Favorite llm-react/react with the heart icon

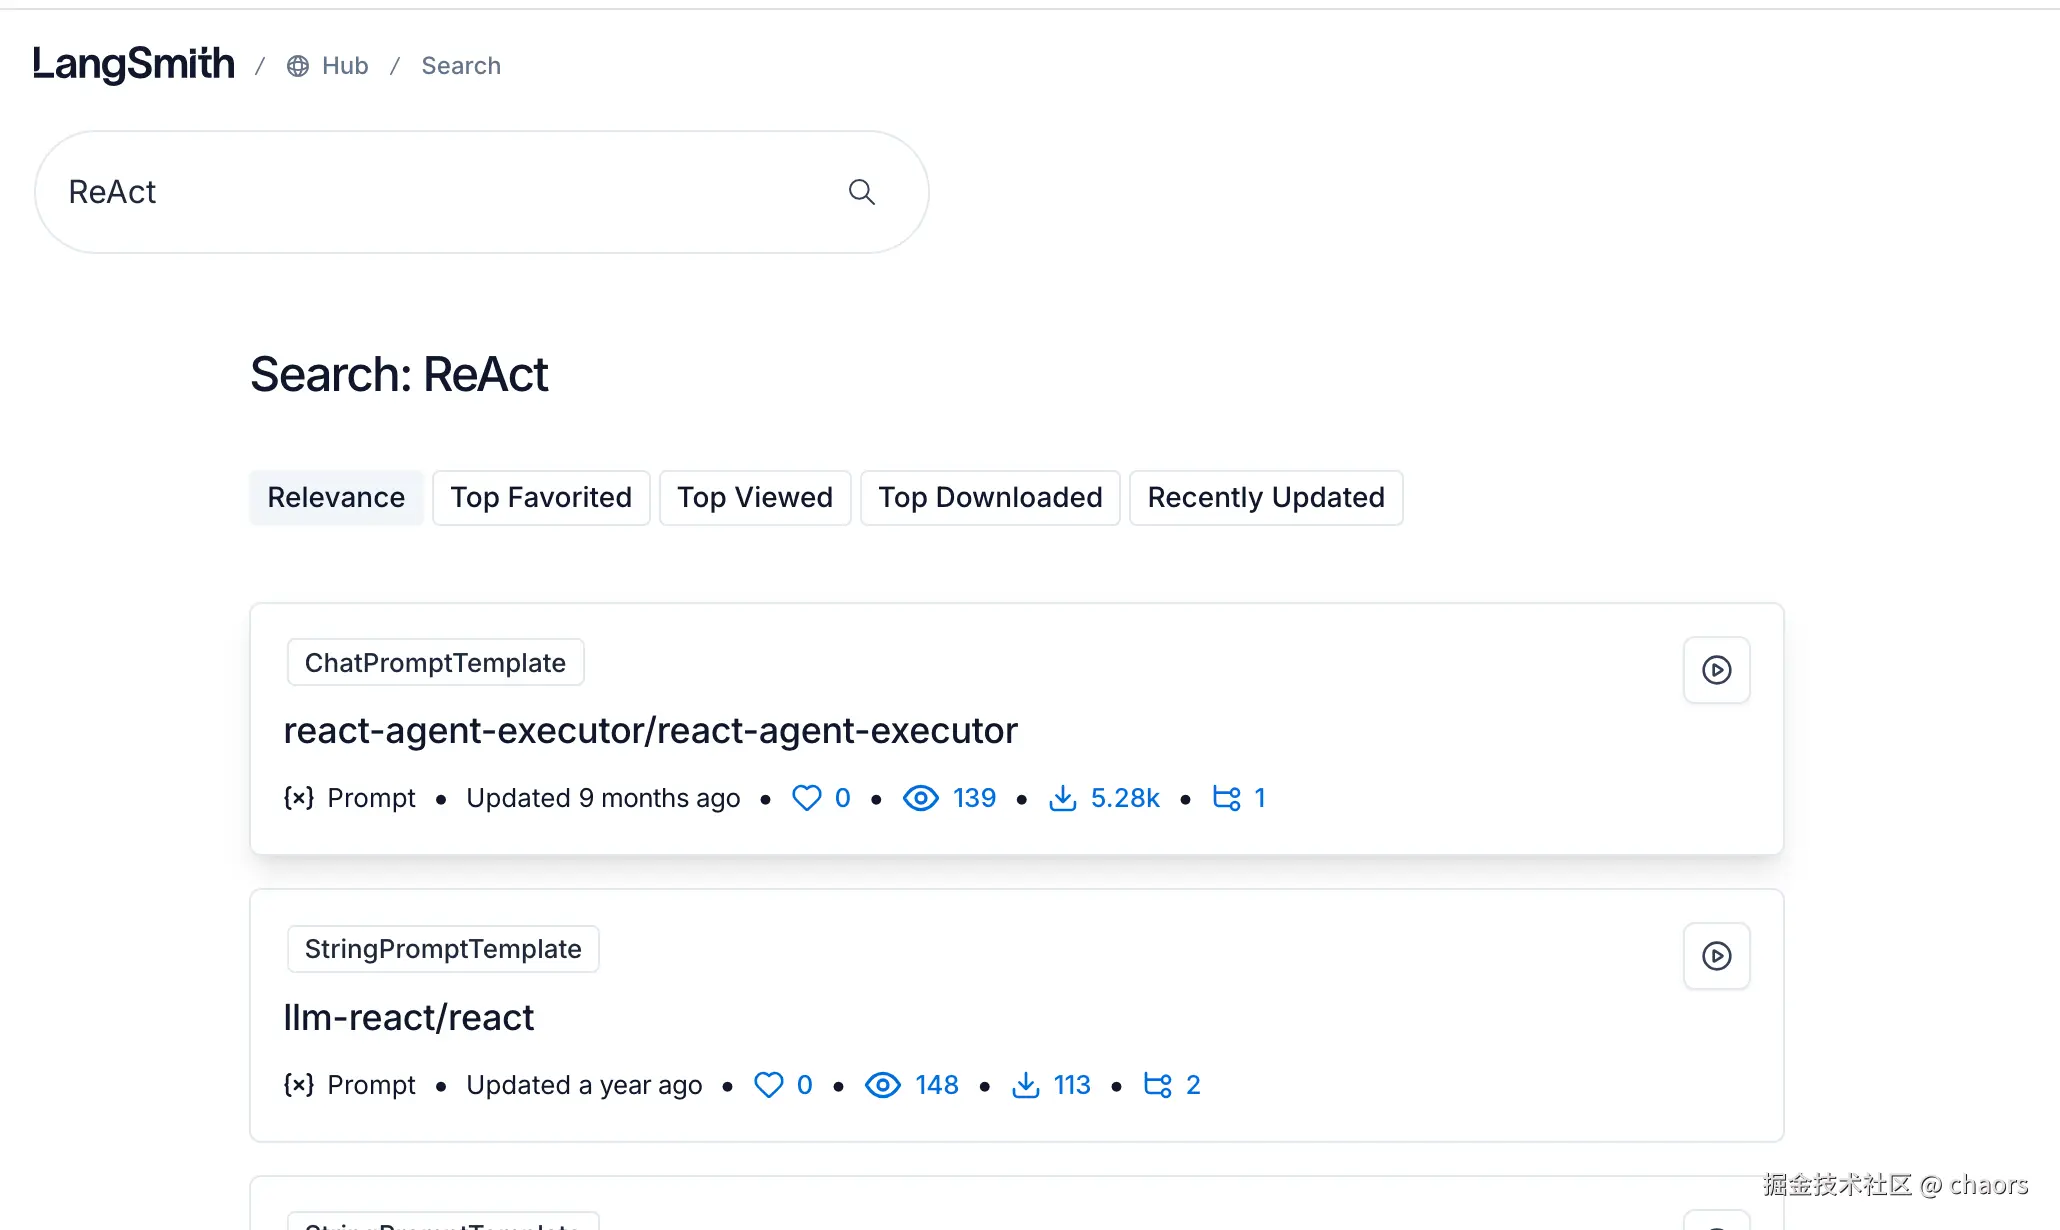(768, 1085)
